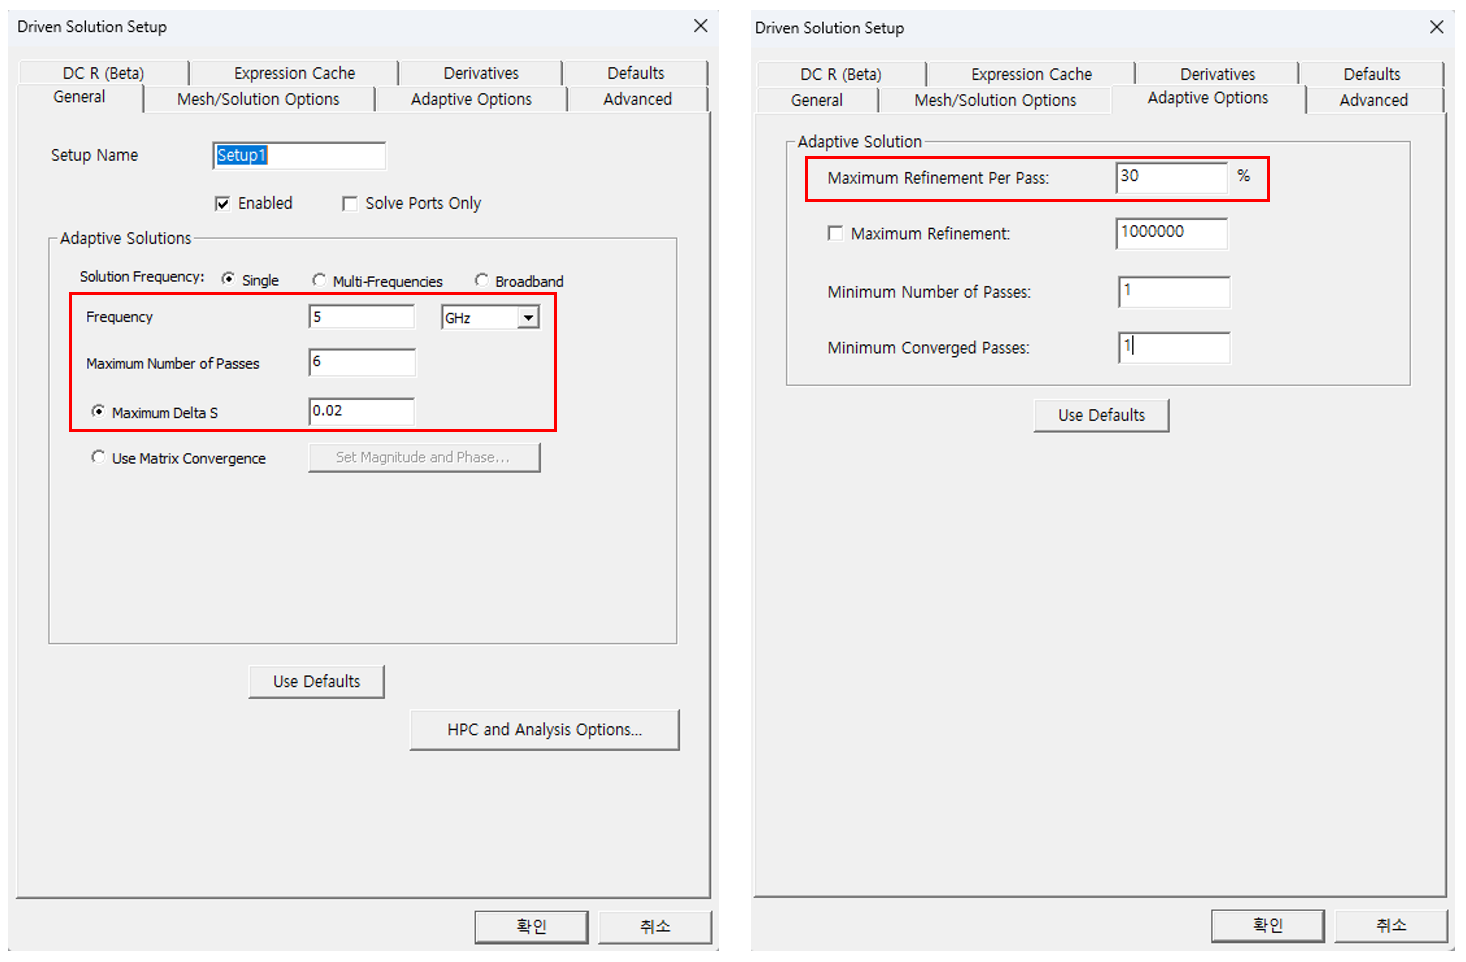Select the Use Matrix Convergence radio button

pos(98,458)
